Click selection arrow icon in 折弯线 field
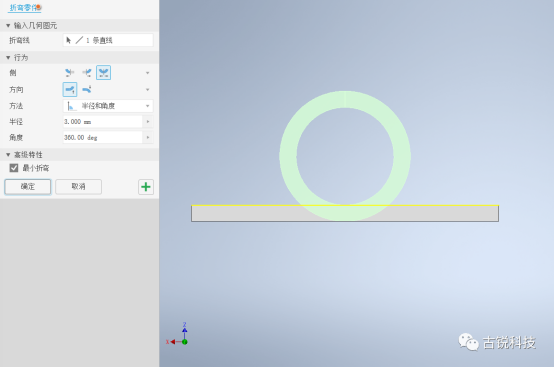Screen dimensions: 554x368 point(69,40)
